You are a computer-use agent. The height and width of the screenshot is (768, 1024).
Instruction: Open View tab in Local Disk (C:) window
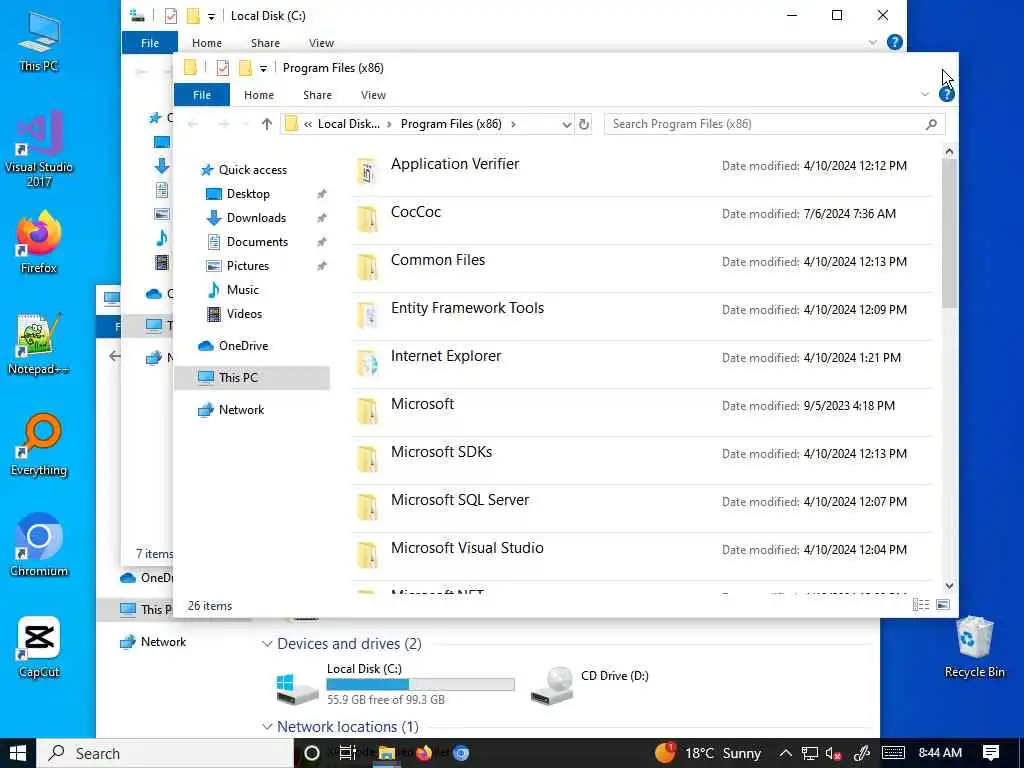(321, 42)
